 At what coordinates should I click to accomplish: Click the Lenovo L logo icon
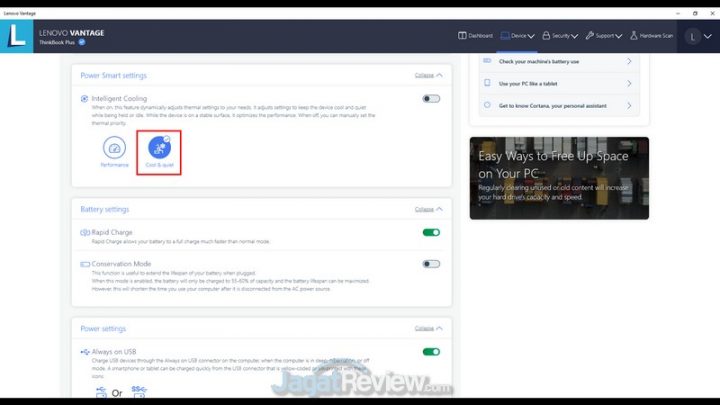(17, 36)
